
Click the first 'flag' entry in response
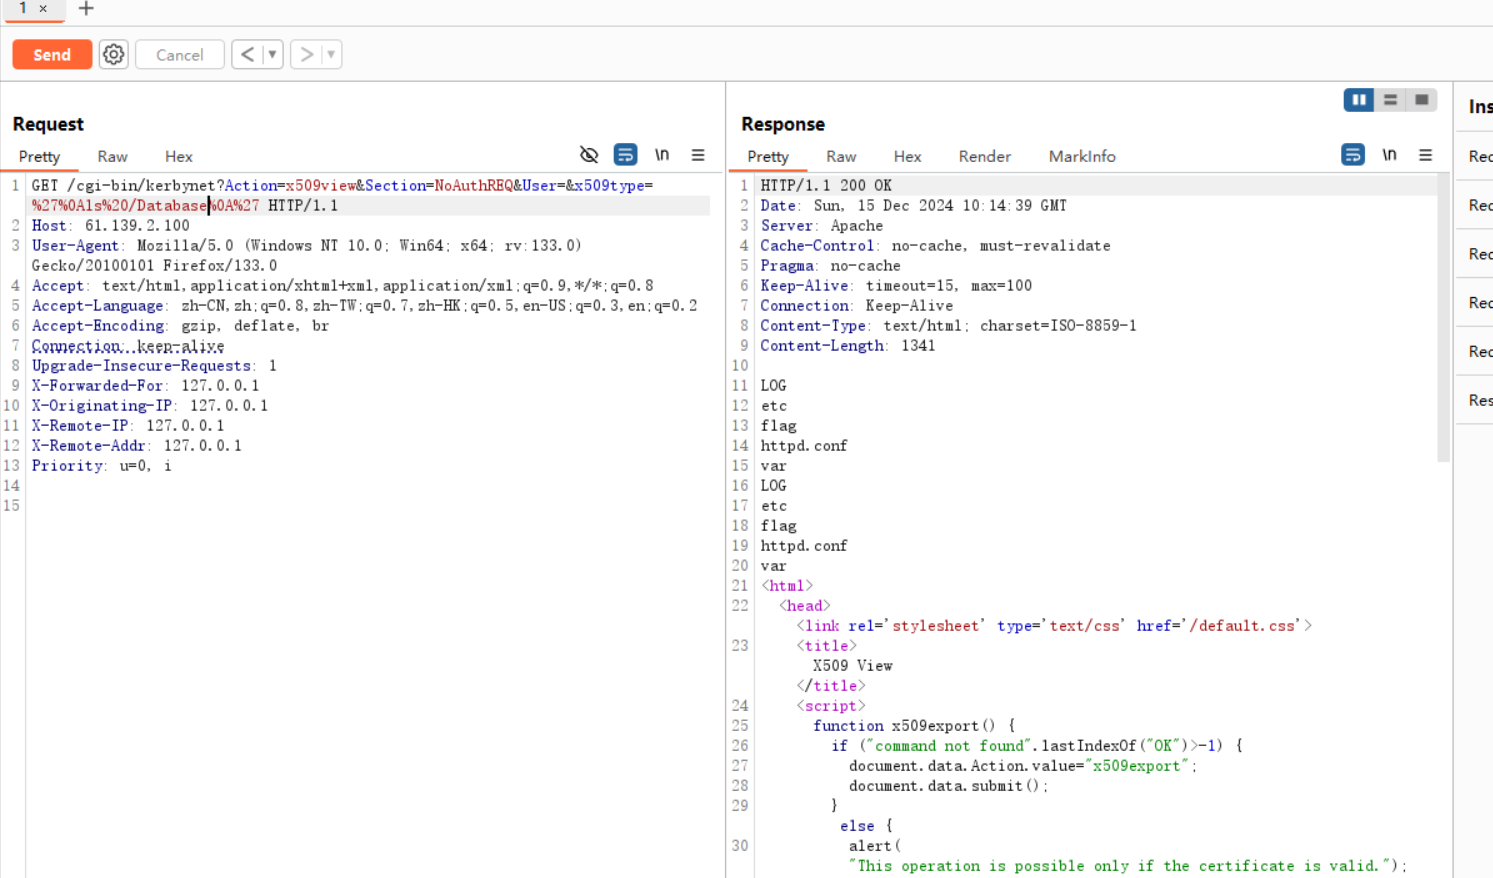coord(778,425)
